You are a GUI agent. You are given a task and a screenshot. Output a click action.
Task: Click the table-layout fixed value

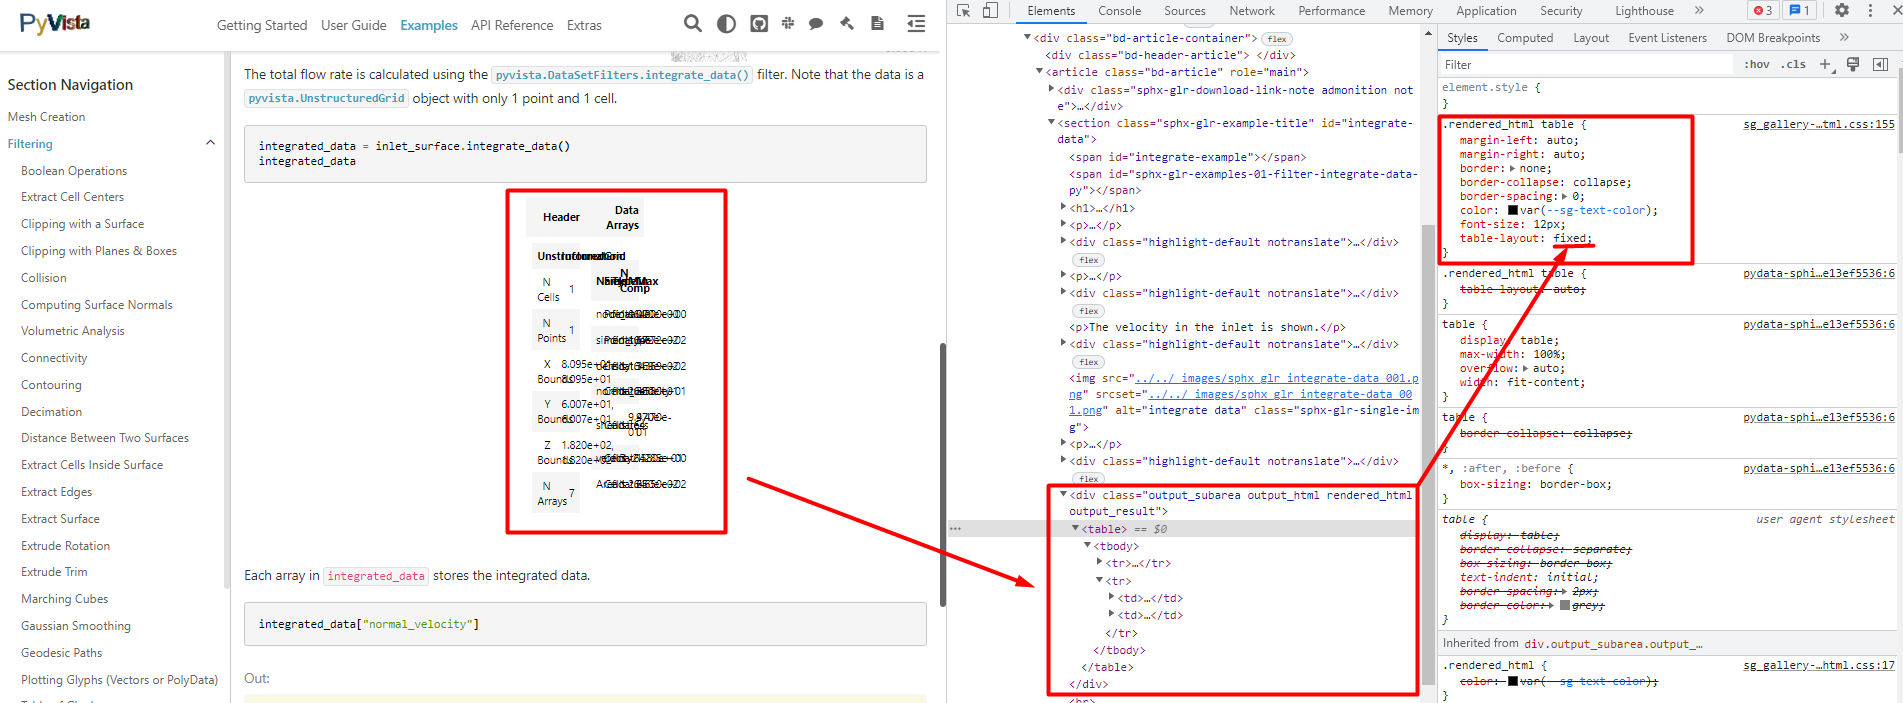(x=1572, y=238)
